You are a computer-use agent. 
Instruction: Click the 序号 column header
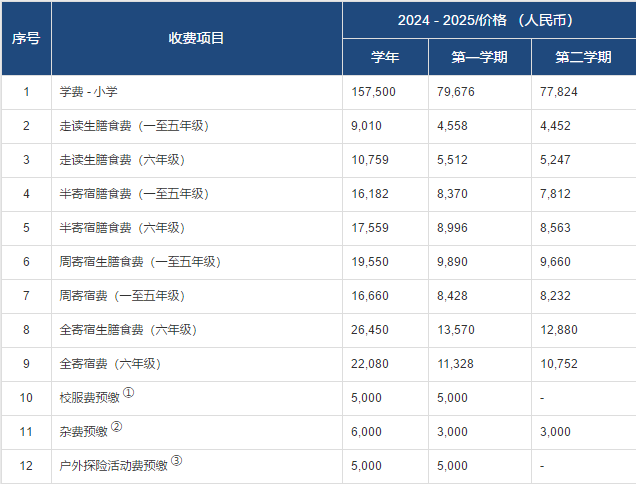click(x=26, y=38)
